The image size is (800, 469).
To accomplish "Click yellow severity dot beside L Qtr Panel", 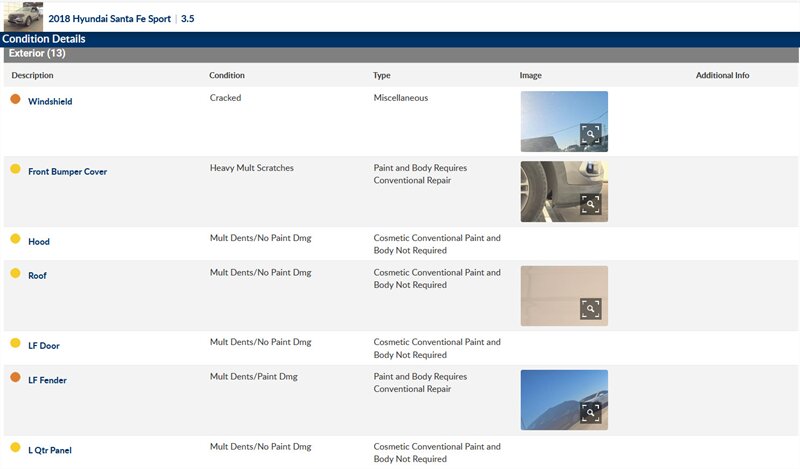I will pyautogui.click(x=15, y=448).
